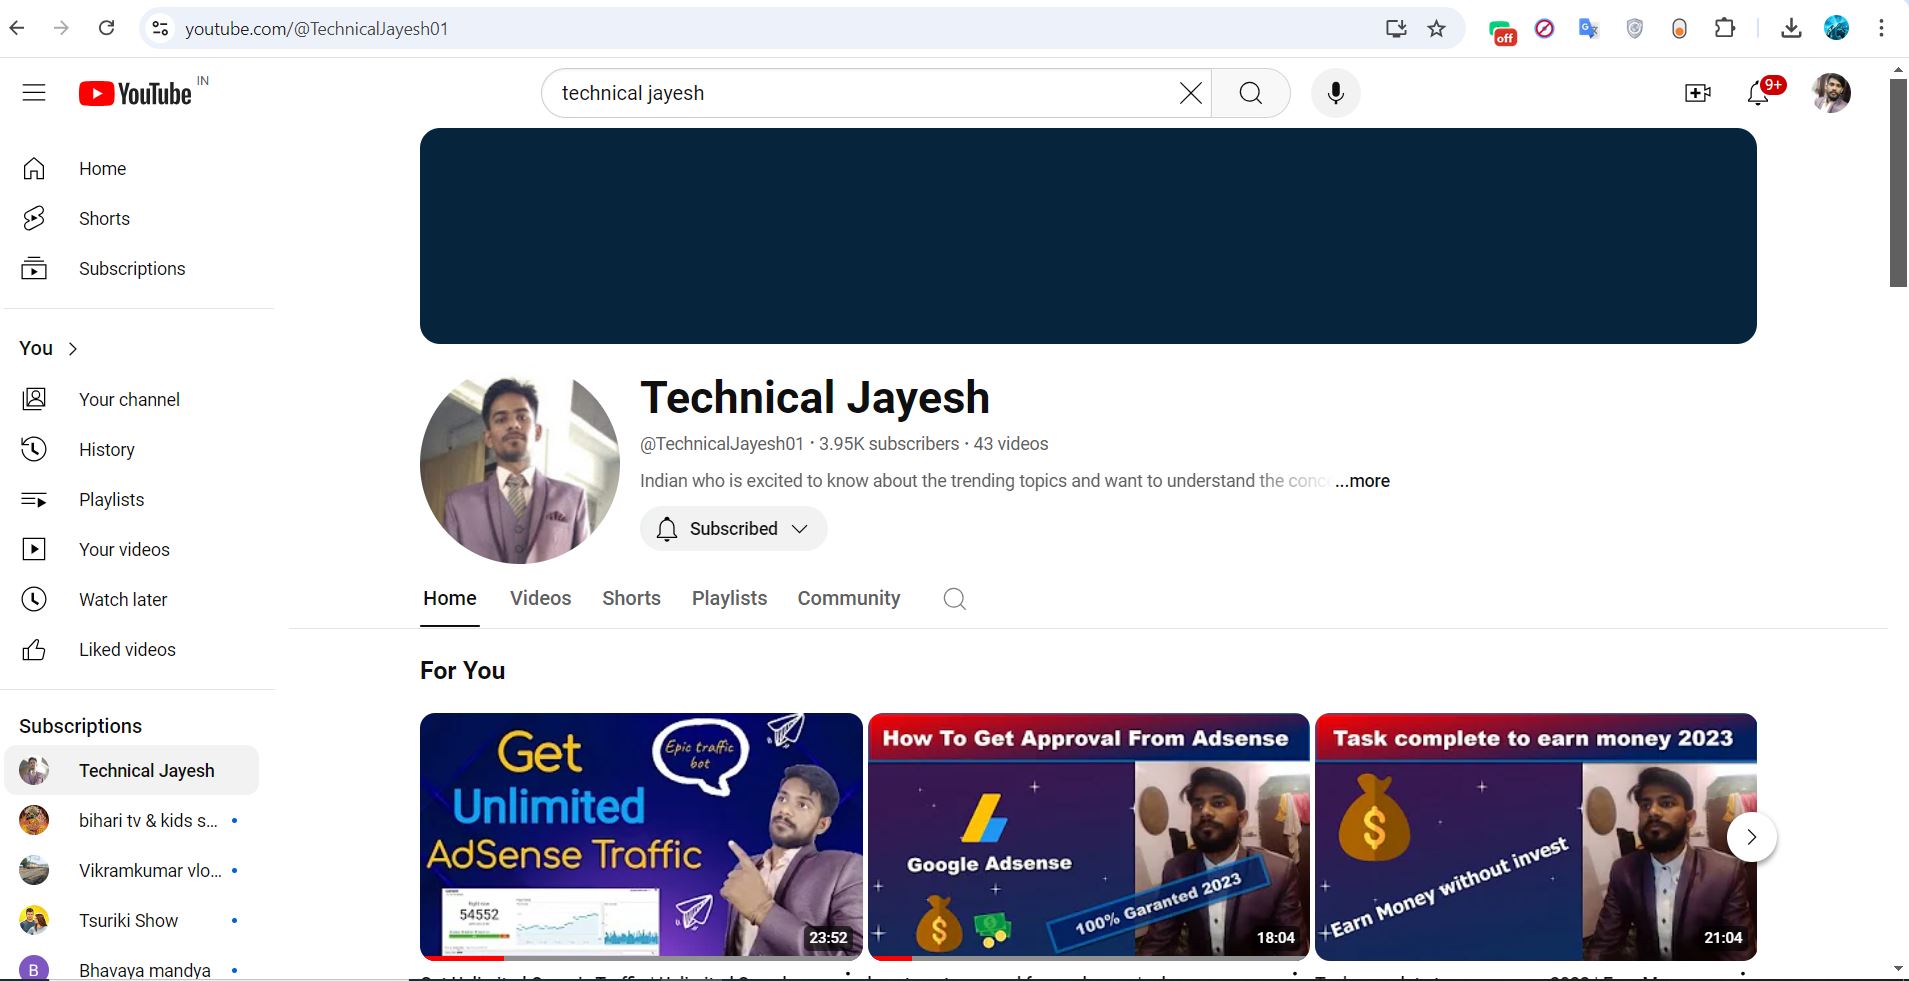Click the channel banner image
Image resolution: width=1909 pixels, height=981 pixels.
[1088, 236]
